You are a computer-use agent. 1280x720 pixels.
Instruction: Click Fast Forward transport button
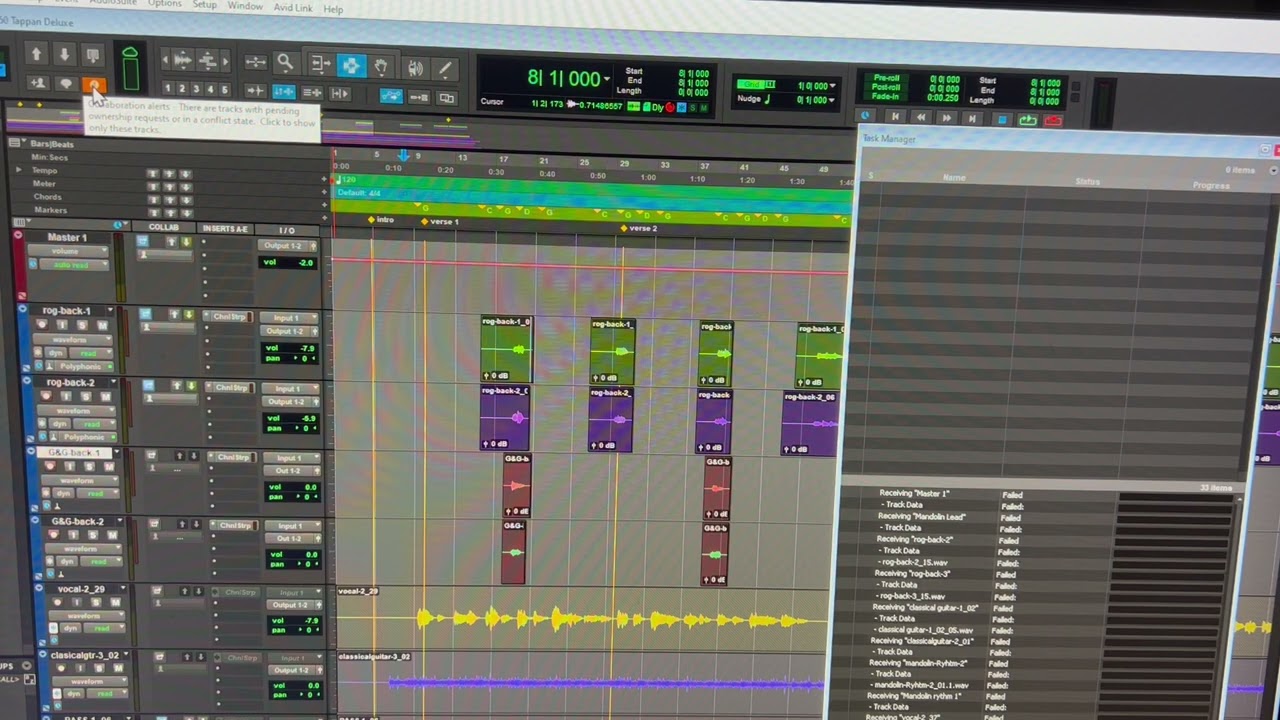(946, 118)
